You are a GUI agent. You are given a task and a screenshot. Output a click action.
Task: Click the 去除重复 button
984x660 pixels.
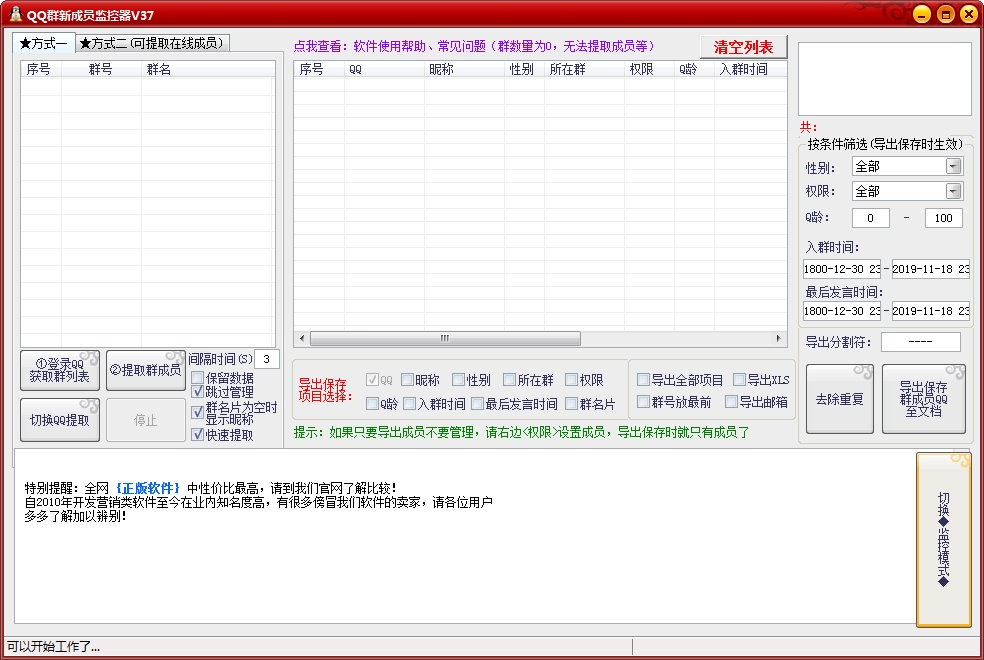click(840, 399)
